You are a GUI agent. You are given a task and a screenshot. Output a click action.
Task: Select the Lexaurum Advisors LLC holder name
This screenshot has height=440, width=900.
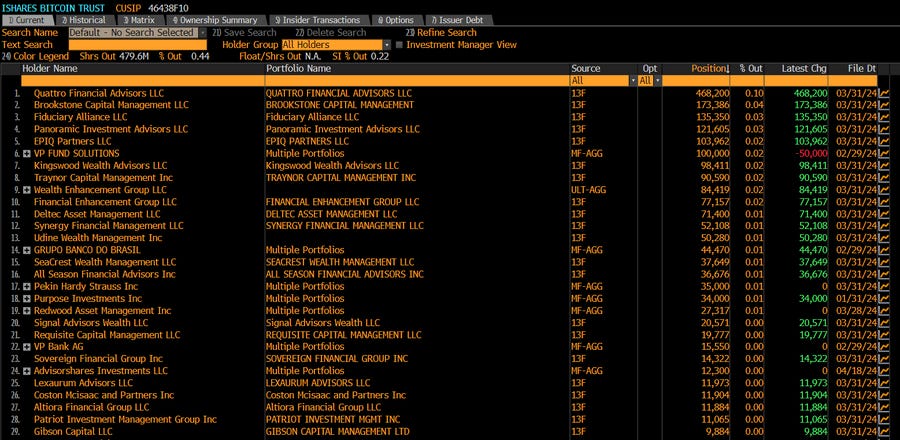pyautogui.click(x=83, y=383)
